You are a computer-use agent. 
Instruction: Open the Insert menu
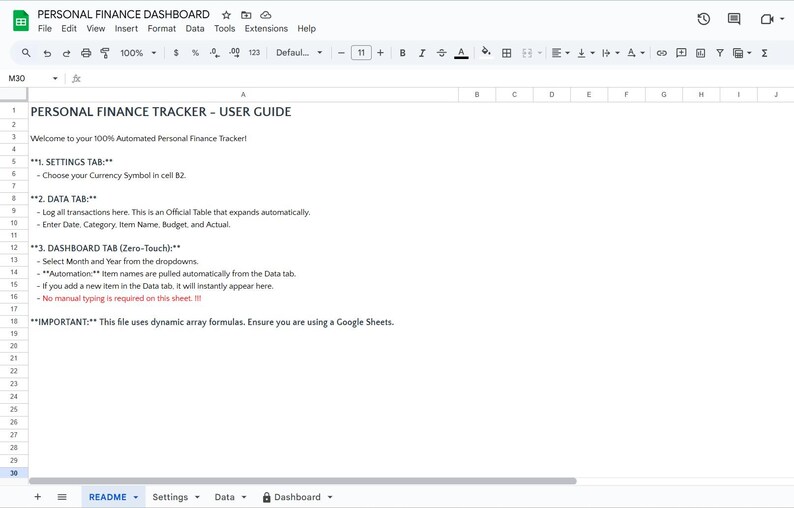click(126, 28)
